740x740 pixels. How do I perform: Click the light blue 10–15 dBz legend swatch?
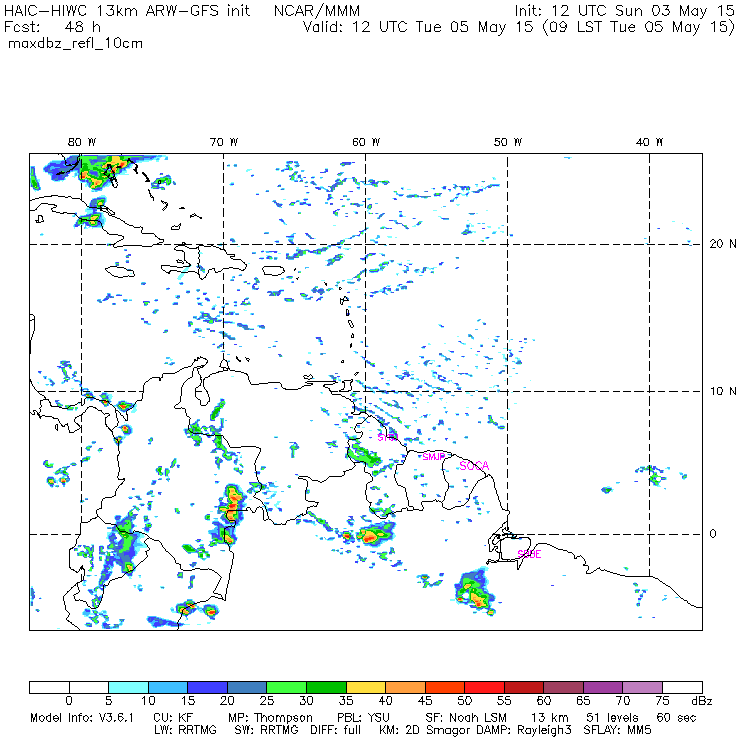coord(168,687)
